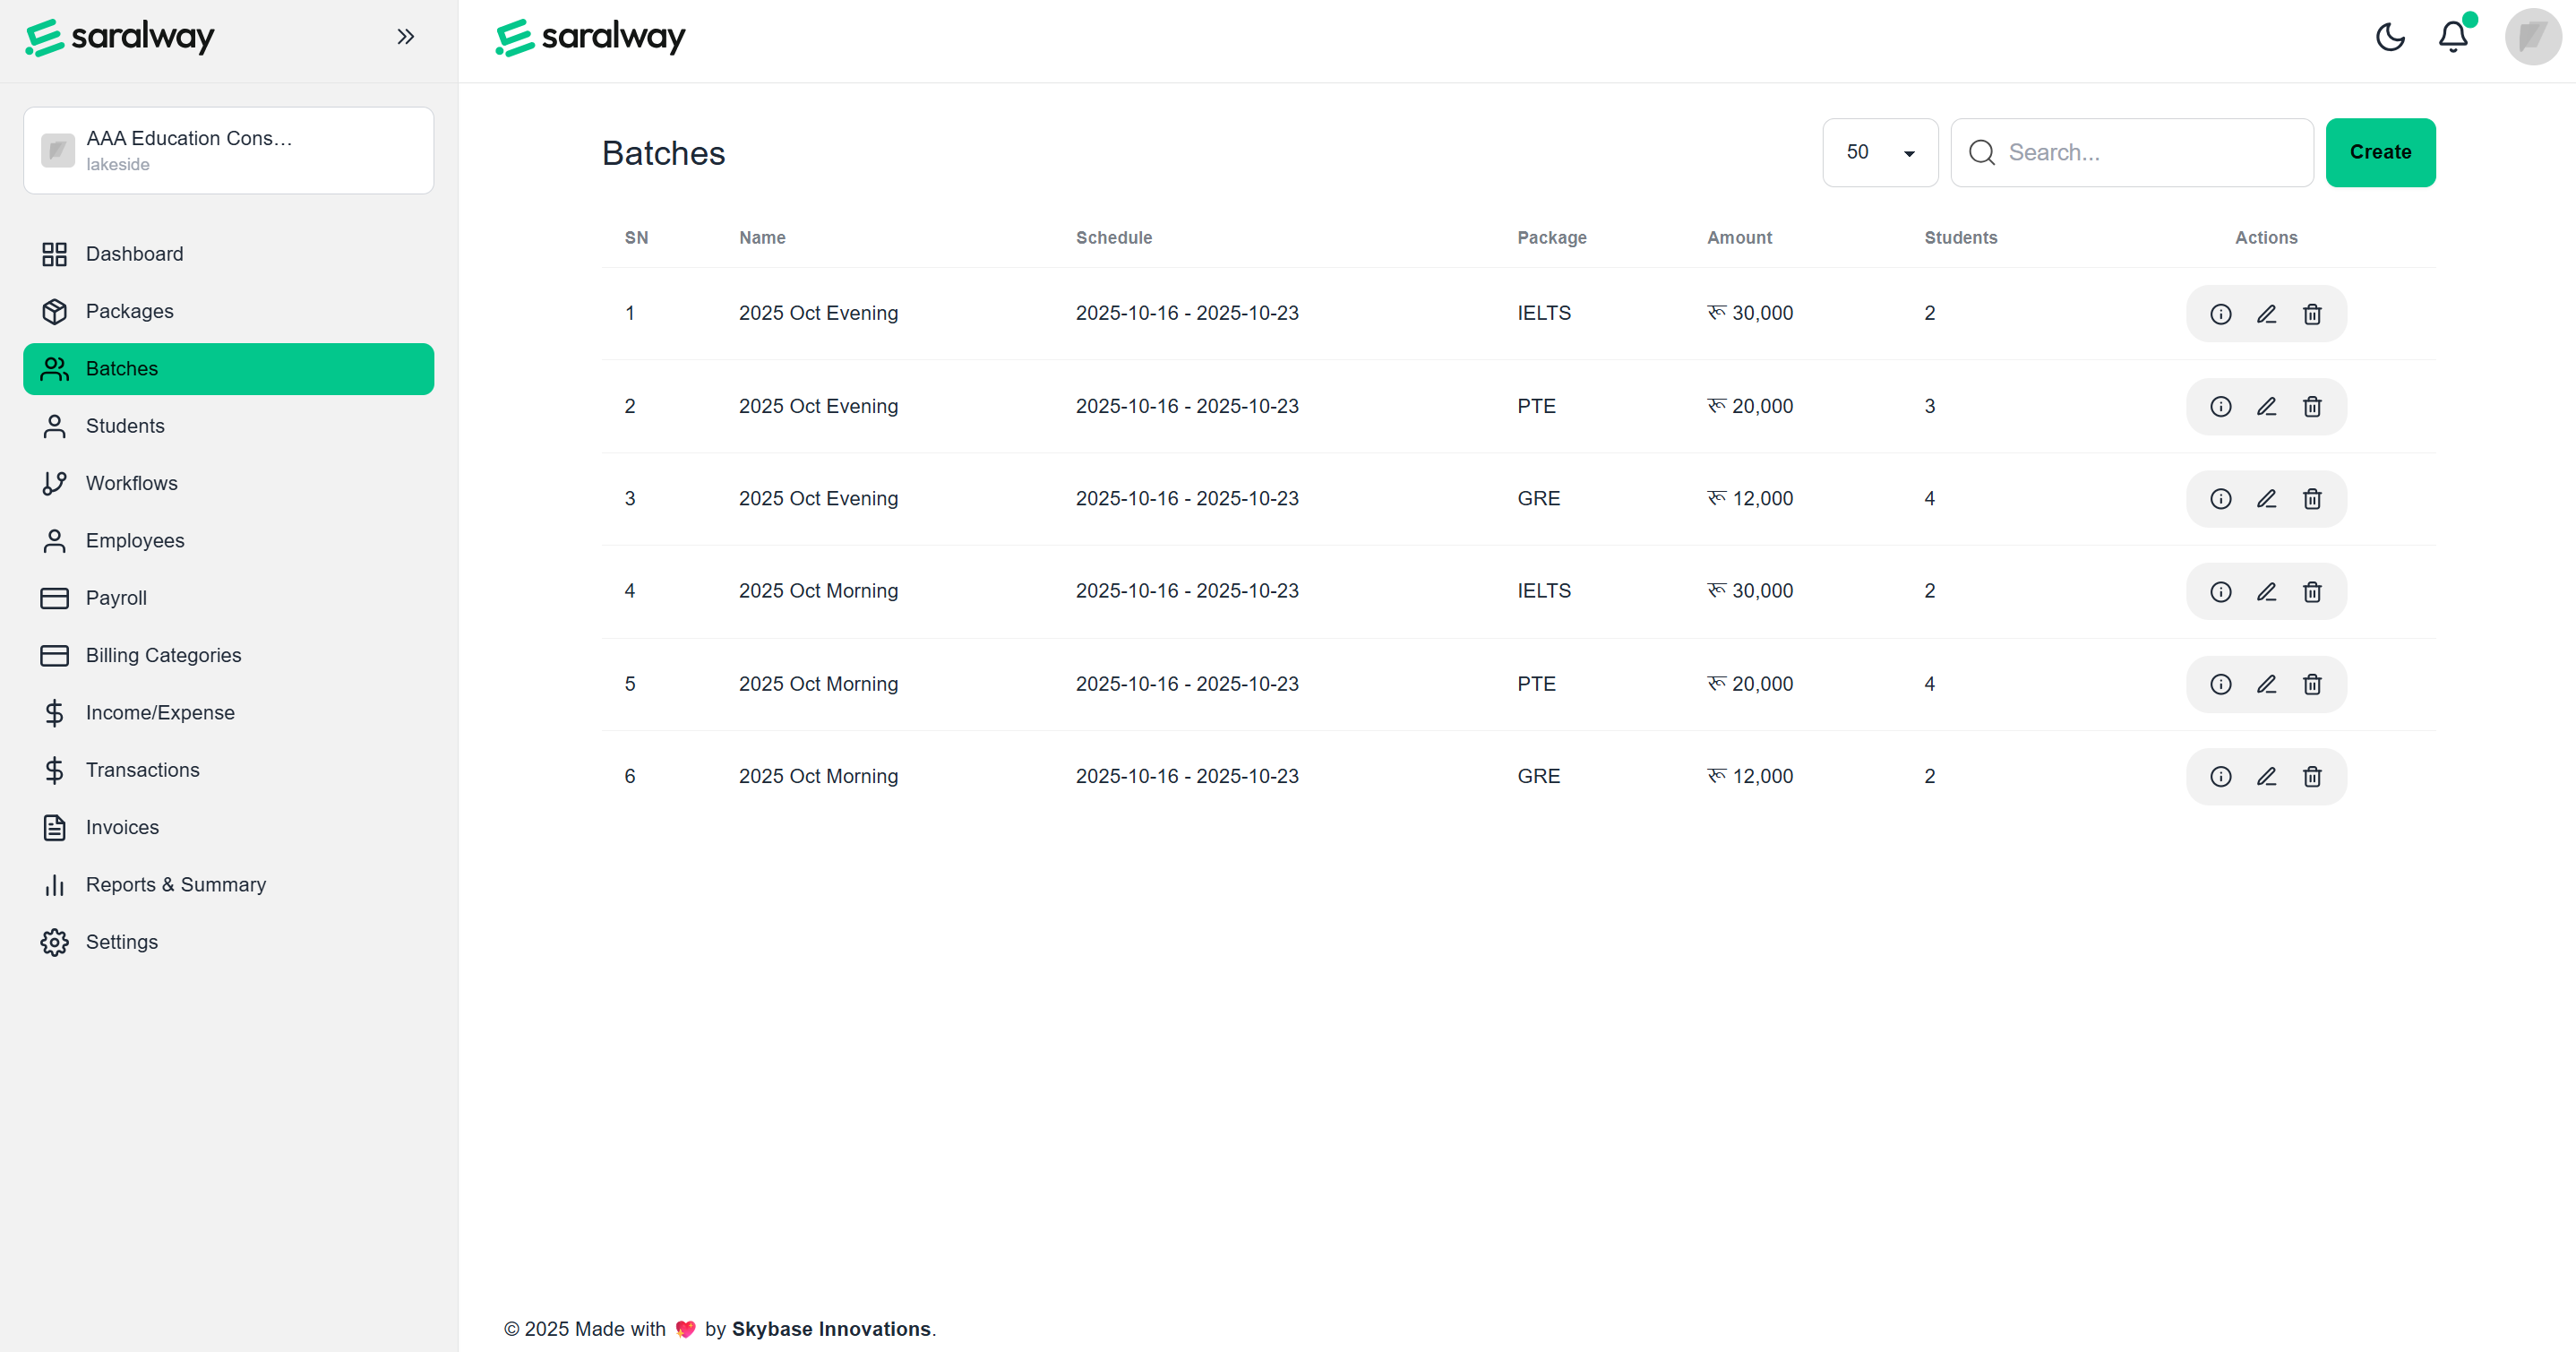Image resolution: width=2576 pixels, height=1352 pixels.
Task: Open Skybase Innovations footer link
Action: (x=830, y=1329)
